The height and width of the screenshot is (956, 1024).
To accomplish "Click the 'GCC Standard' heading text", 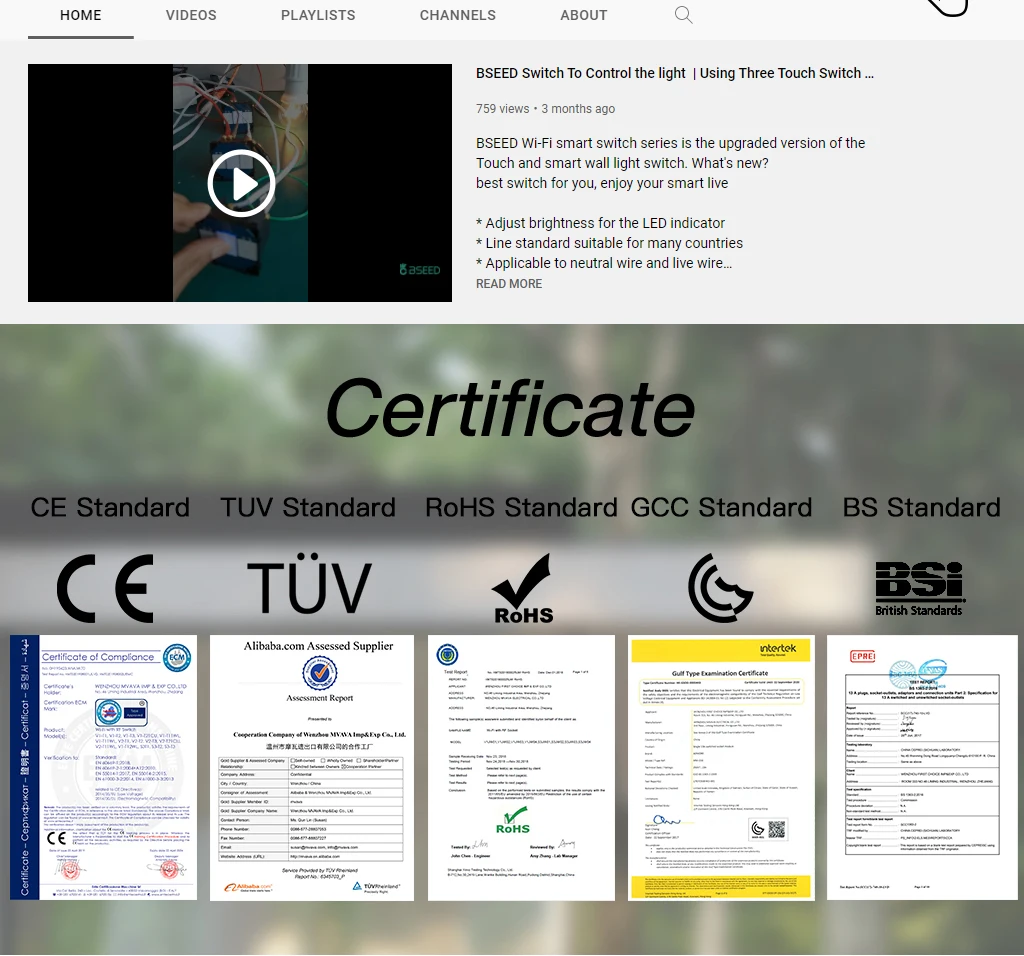I will [x=722, y=507].
